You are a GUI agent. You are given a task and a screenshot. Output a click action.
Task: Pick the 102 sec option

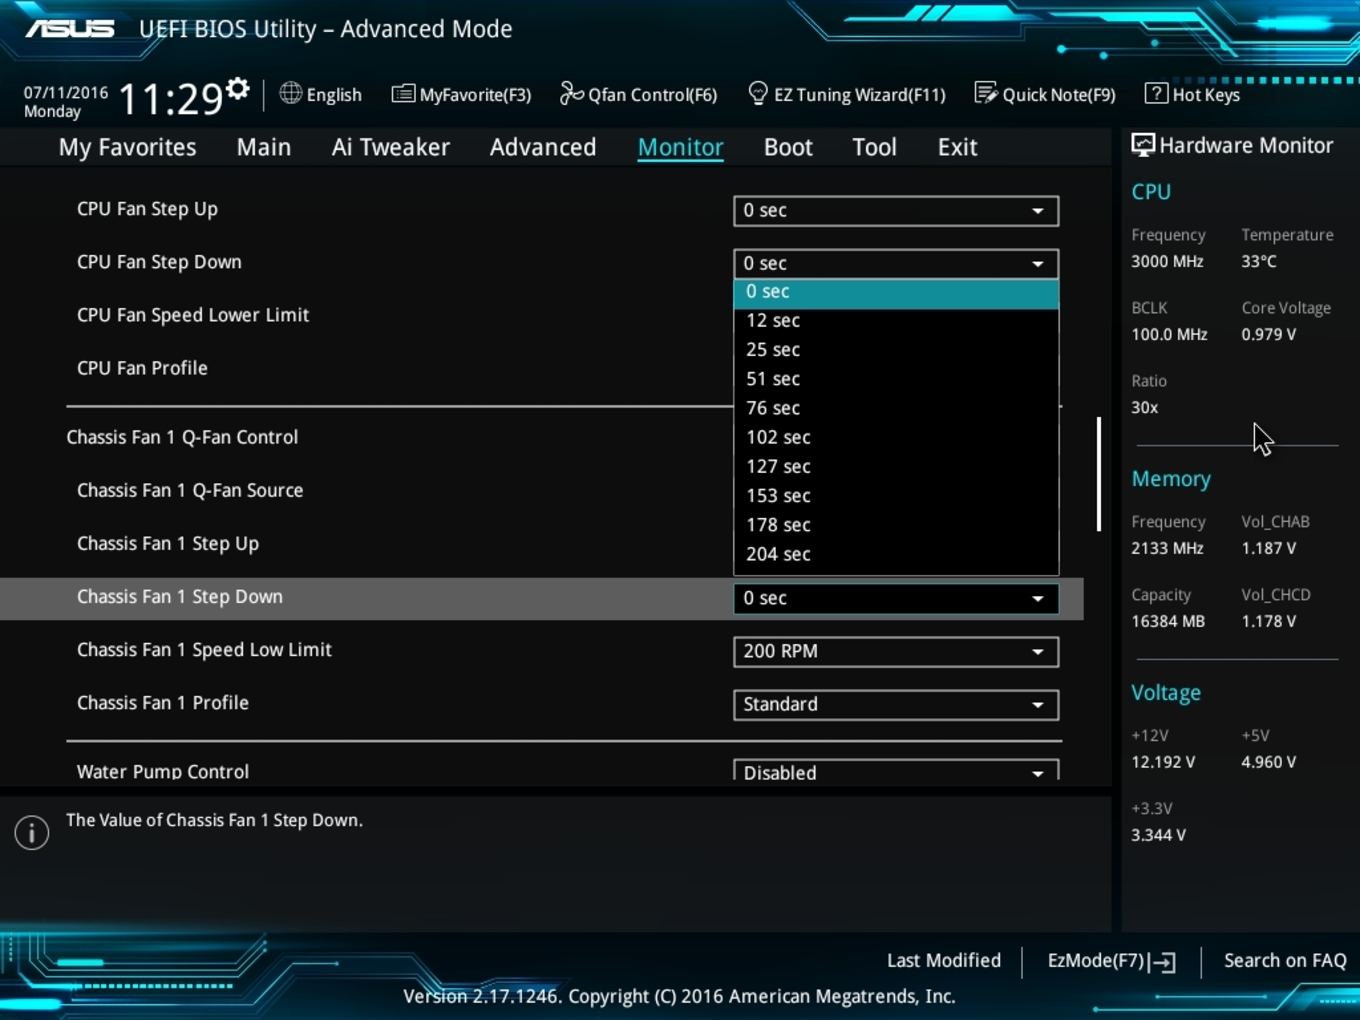896,437
